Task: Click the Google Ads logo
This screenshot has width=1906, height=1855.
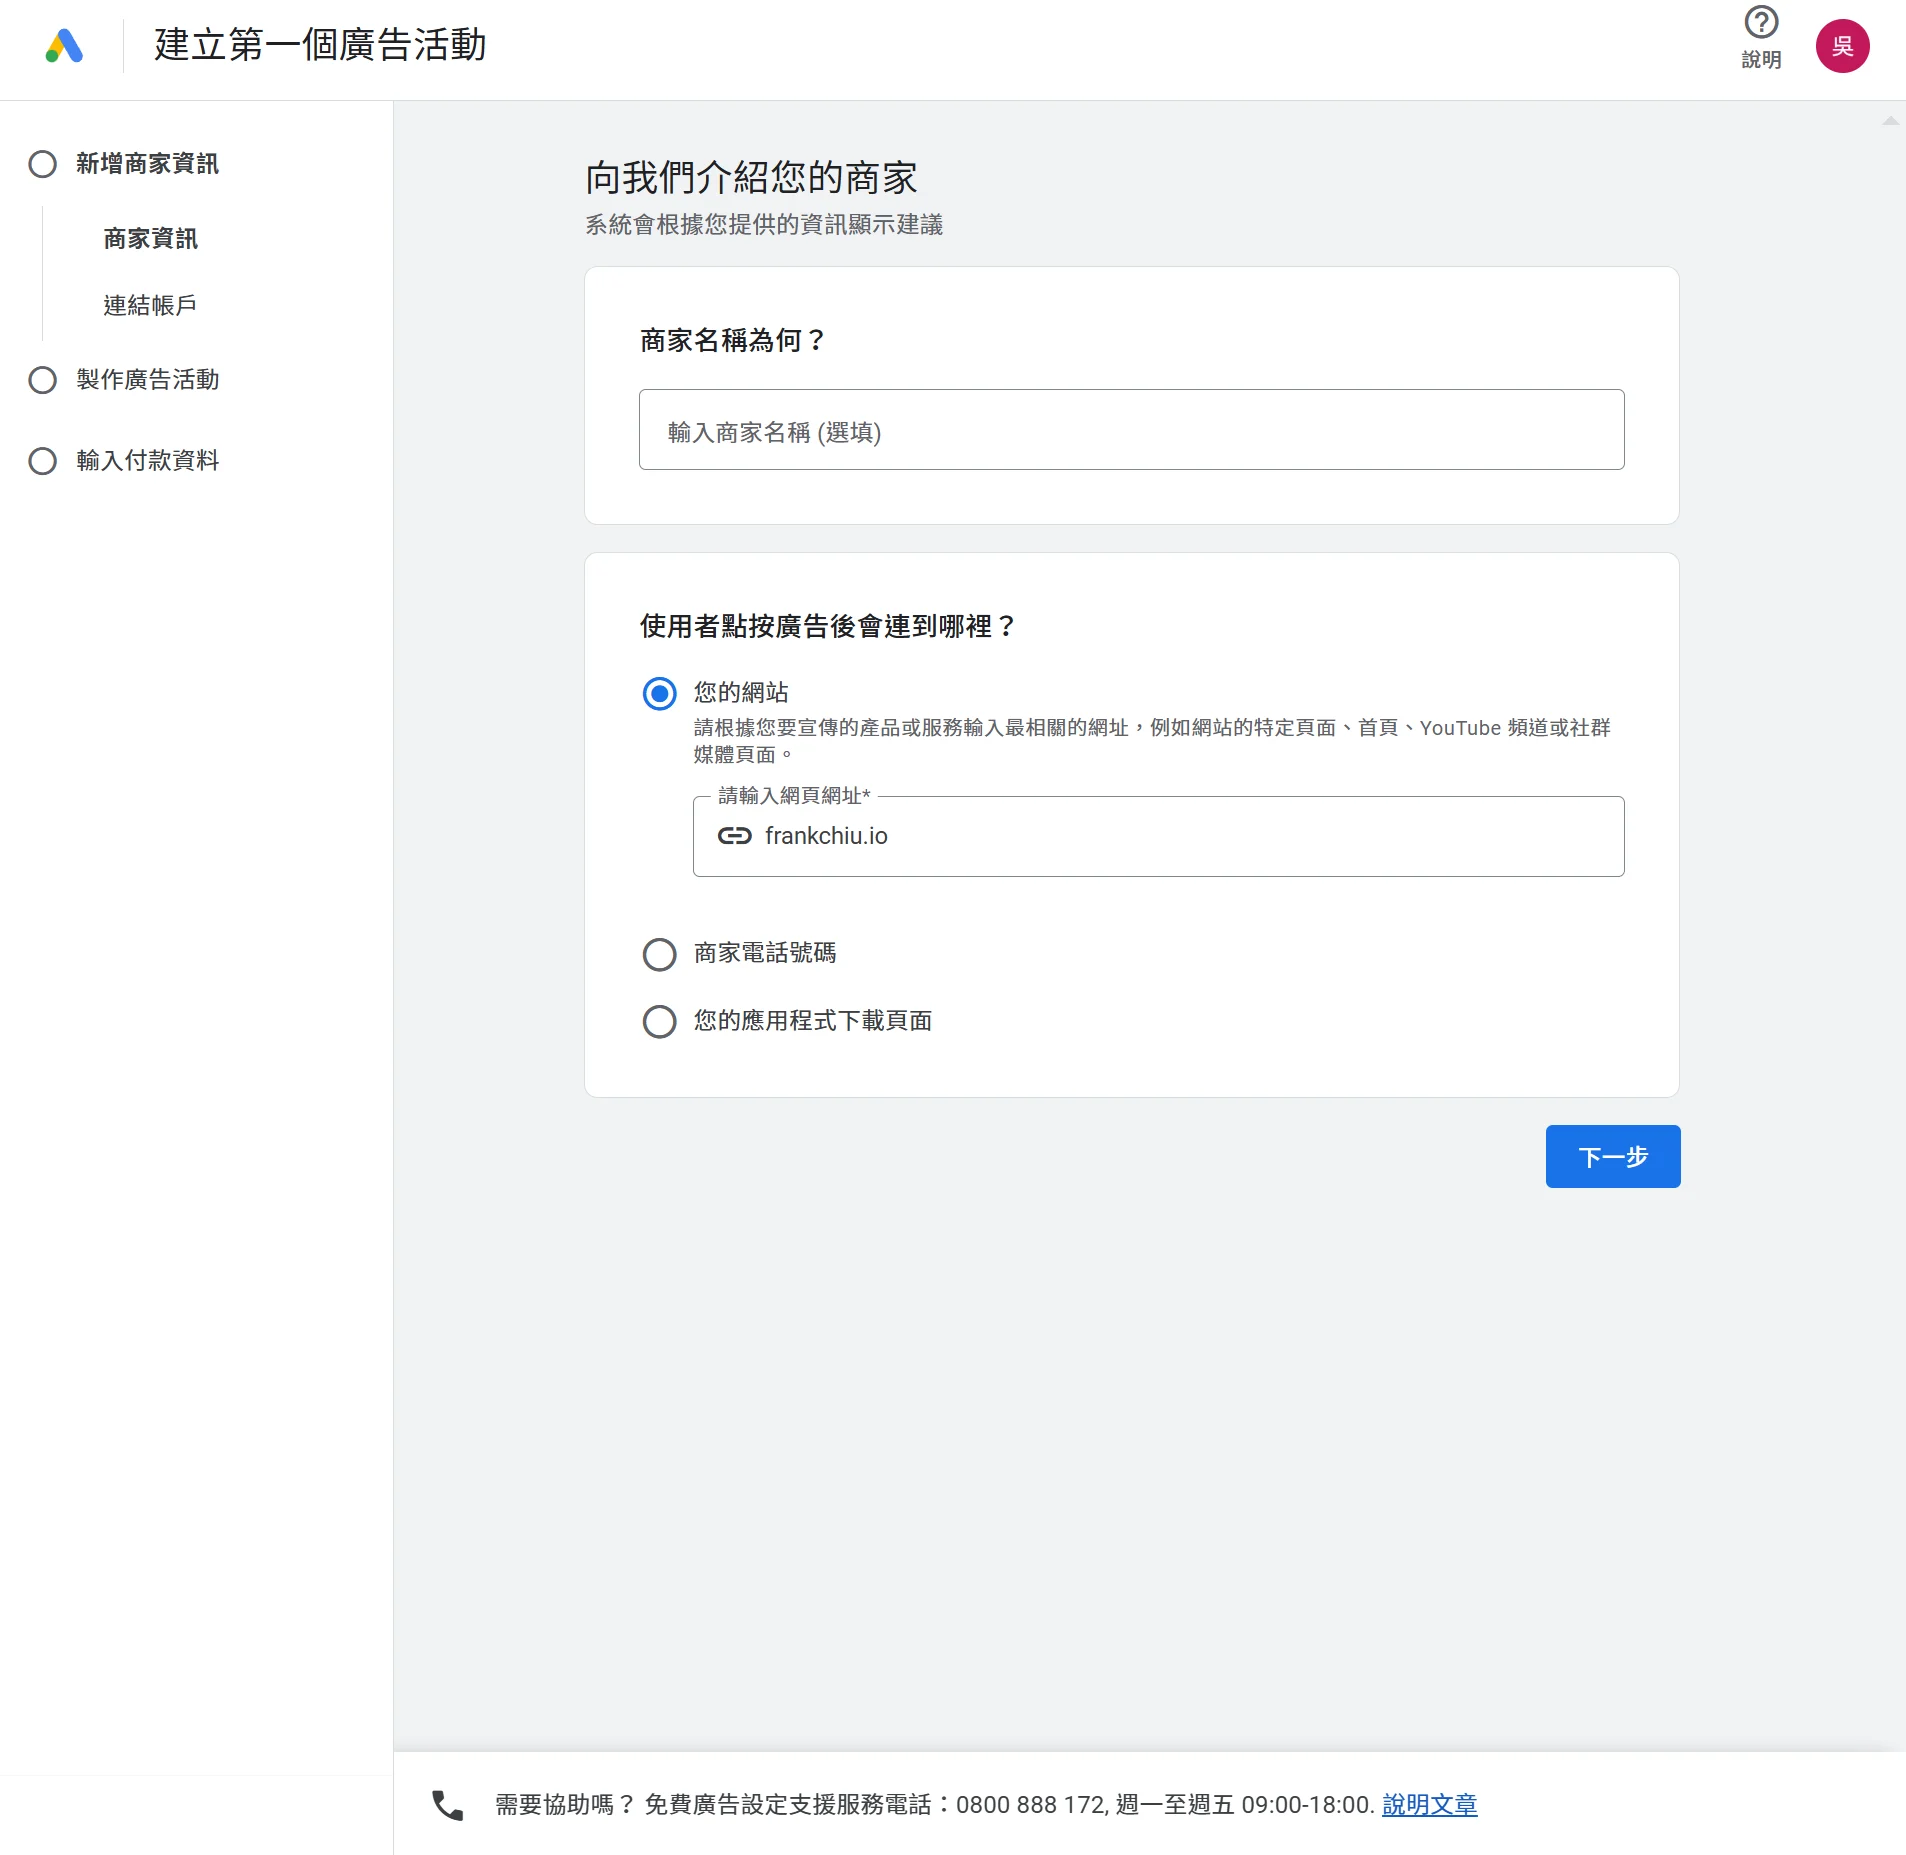Action: pos(64,46)
